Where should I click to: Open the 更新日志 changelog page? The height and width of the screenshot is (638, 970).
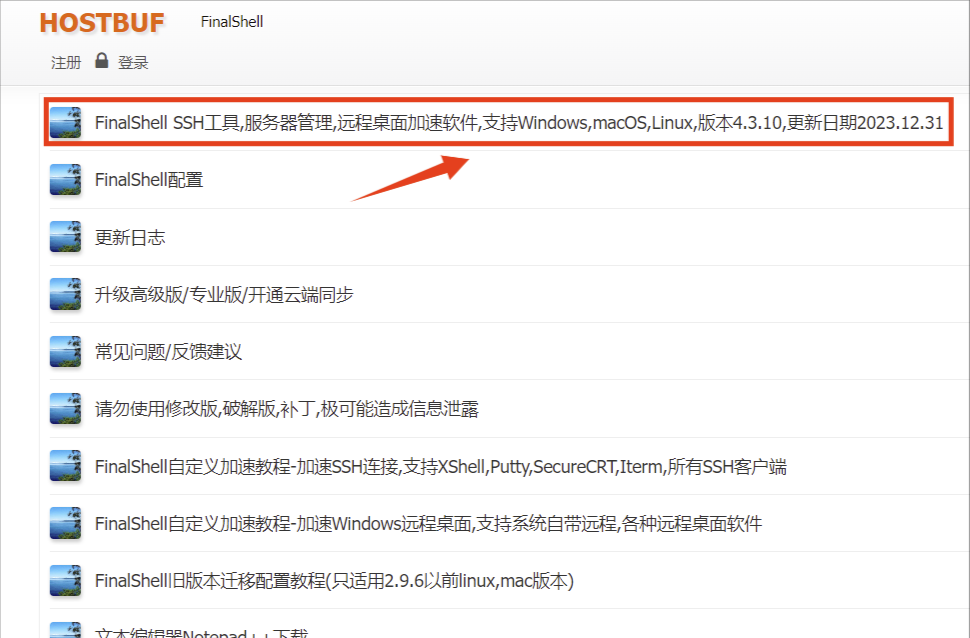point(130,237)
